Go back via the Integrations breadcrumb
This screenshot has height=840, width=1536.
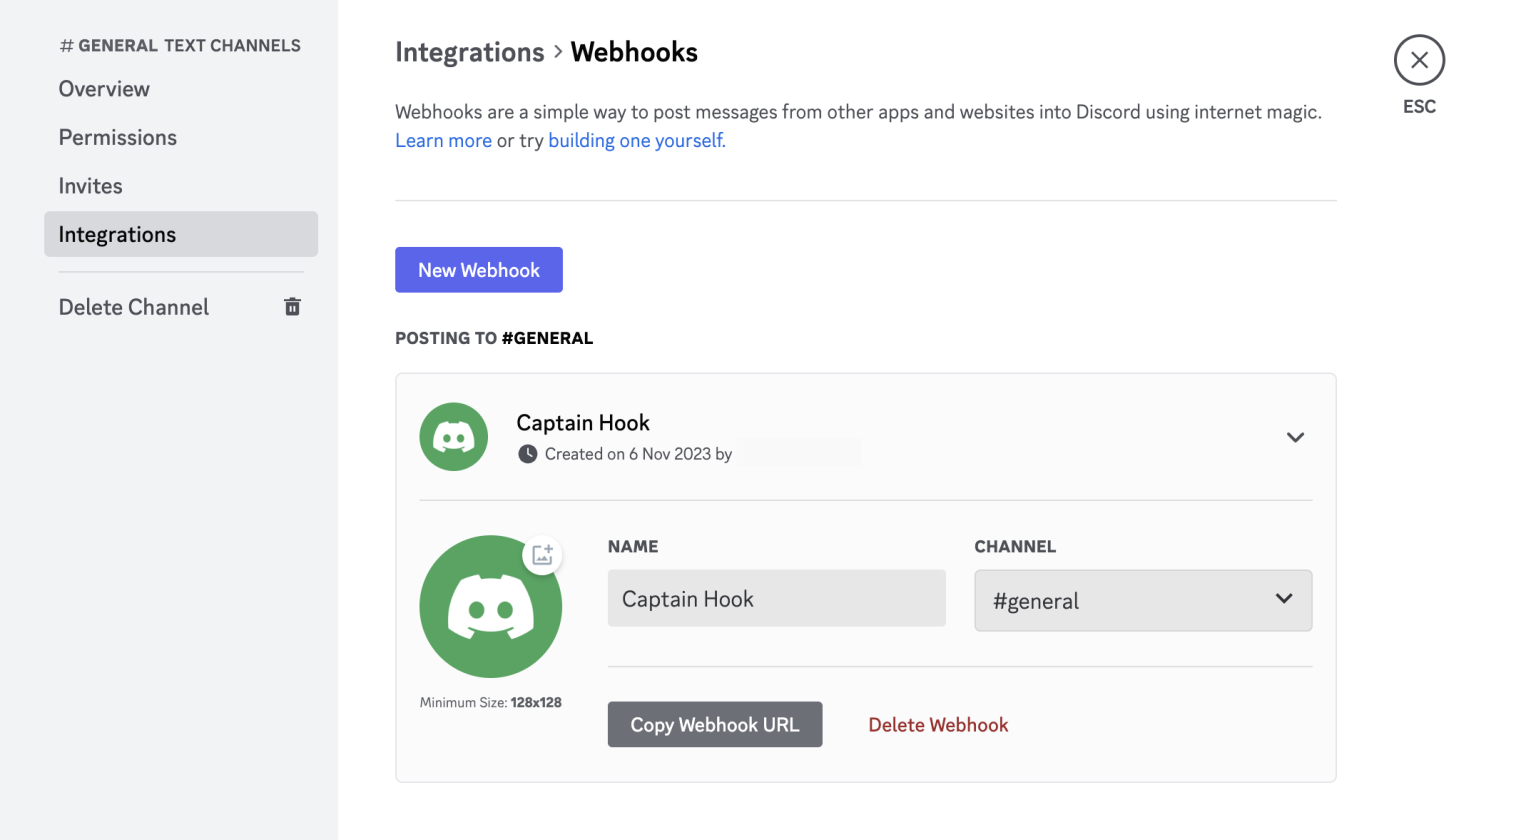pyautogui.click(x=469, y=51)
